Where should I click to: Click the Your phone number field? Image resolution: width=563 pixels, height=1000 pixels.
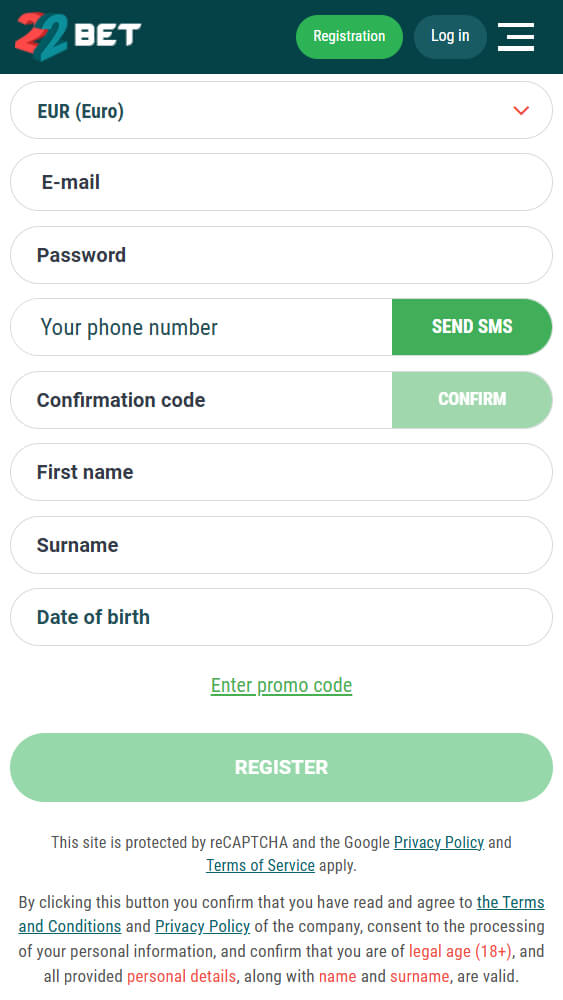click(x=201, y=327)
